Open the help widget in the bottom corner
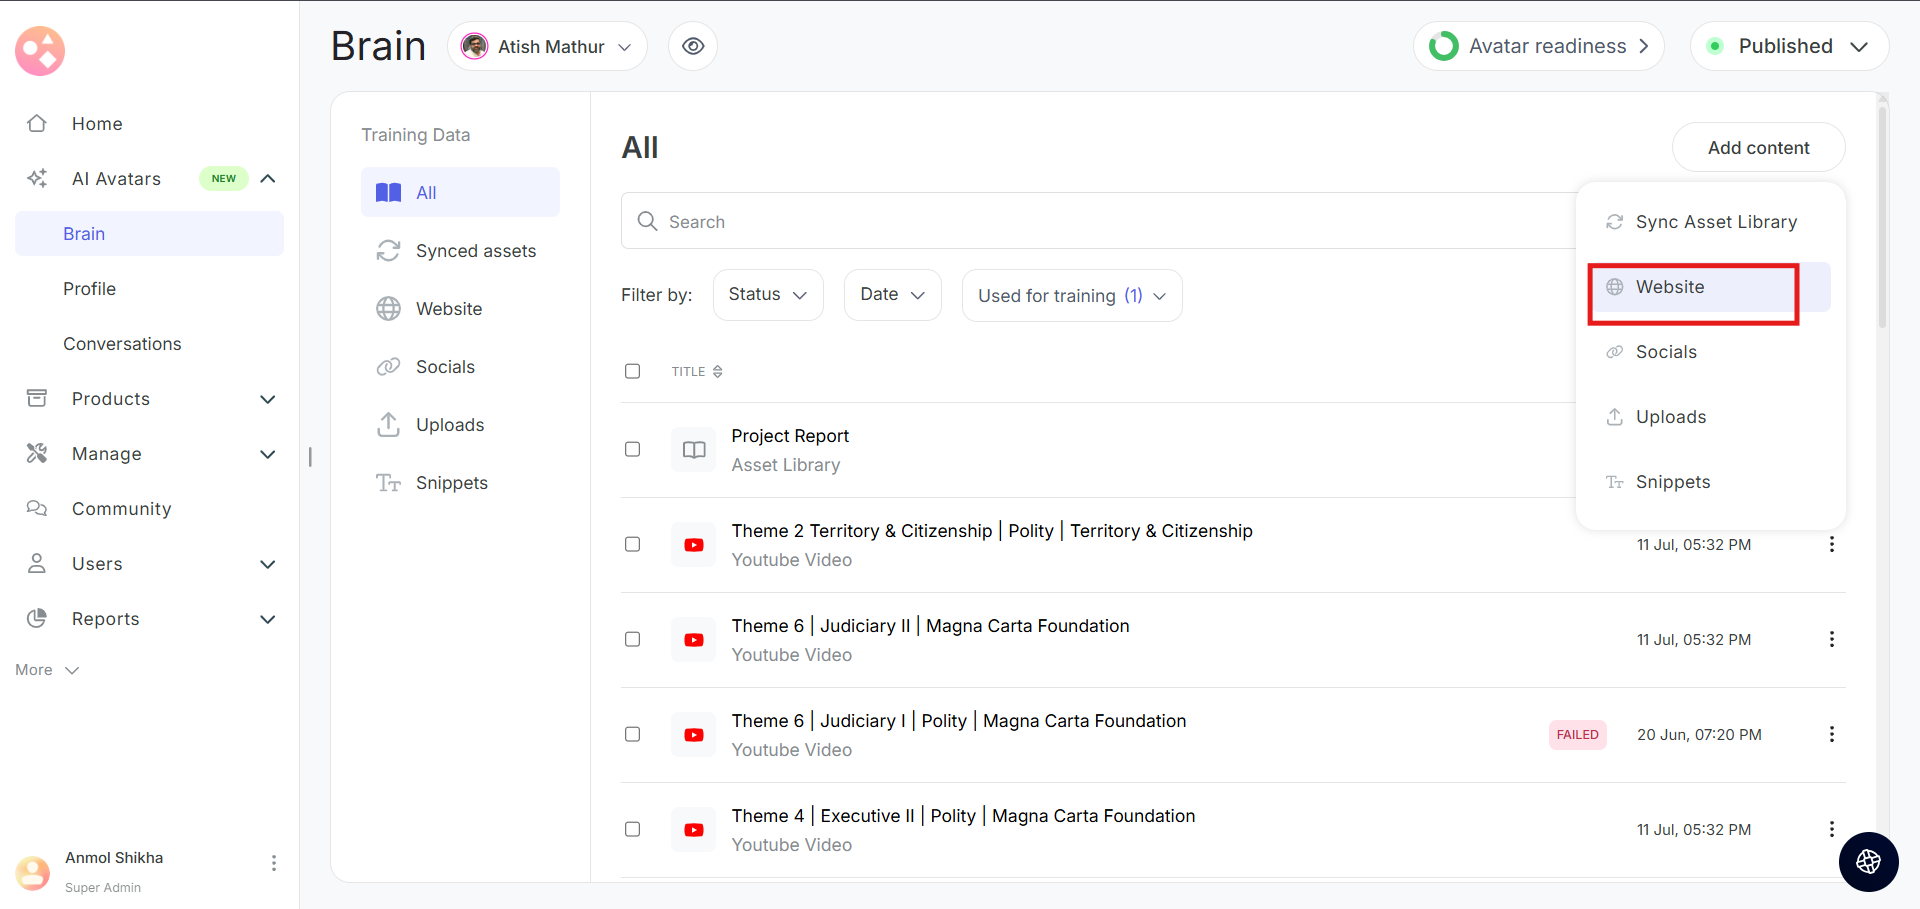 pyautogui.click(x=1868, y=861)
